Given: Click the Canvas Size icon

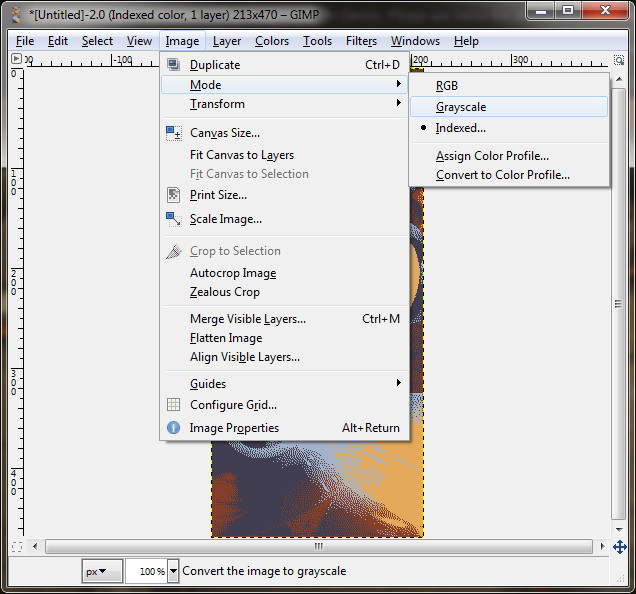Looking at the screenshot, I should 174,133.
